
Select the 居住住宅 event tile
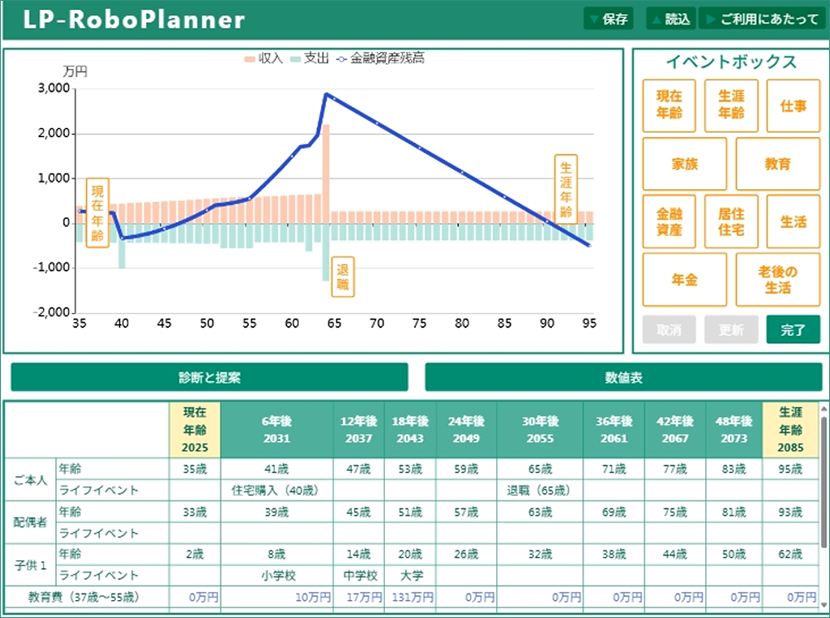pyautogui.click(x=731, y=222)
